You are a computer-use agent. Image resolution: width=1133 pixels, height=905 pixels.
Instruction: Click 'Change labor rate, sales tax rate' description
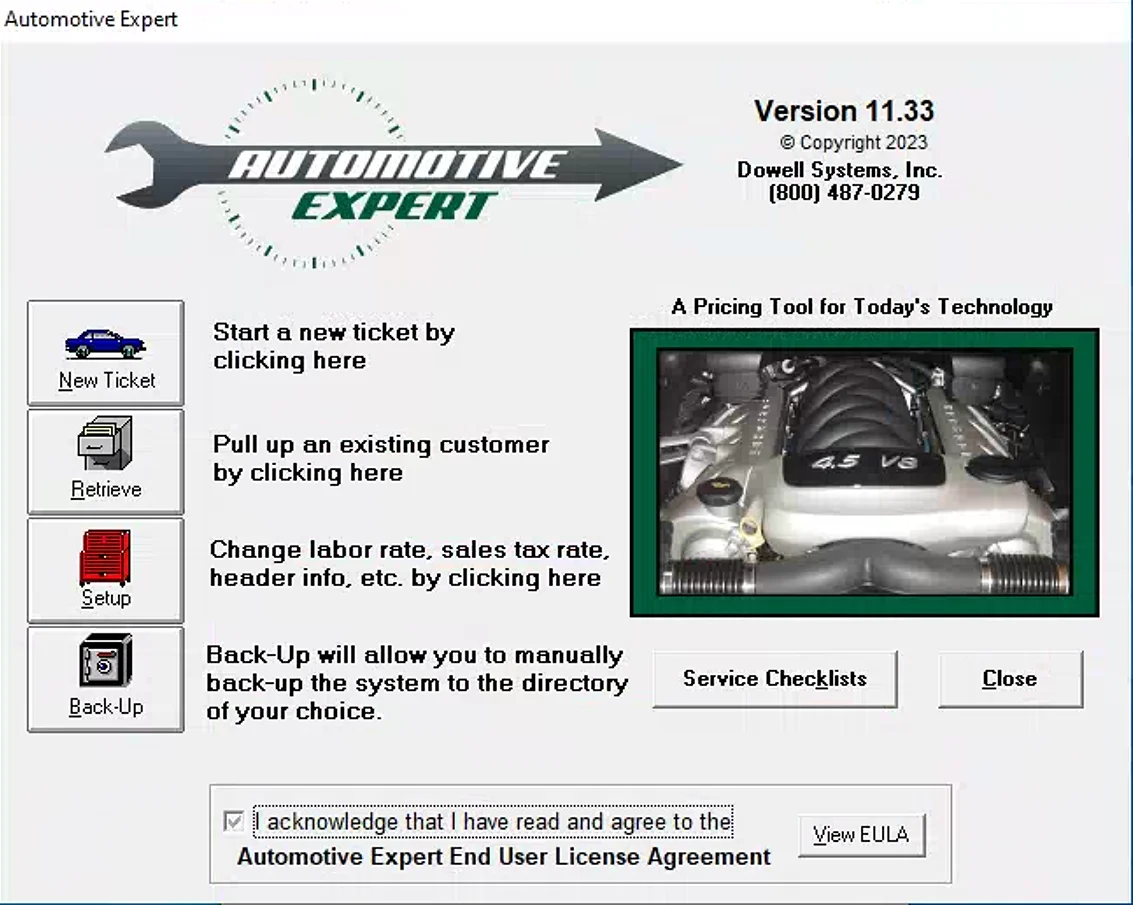(410, 564)
